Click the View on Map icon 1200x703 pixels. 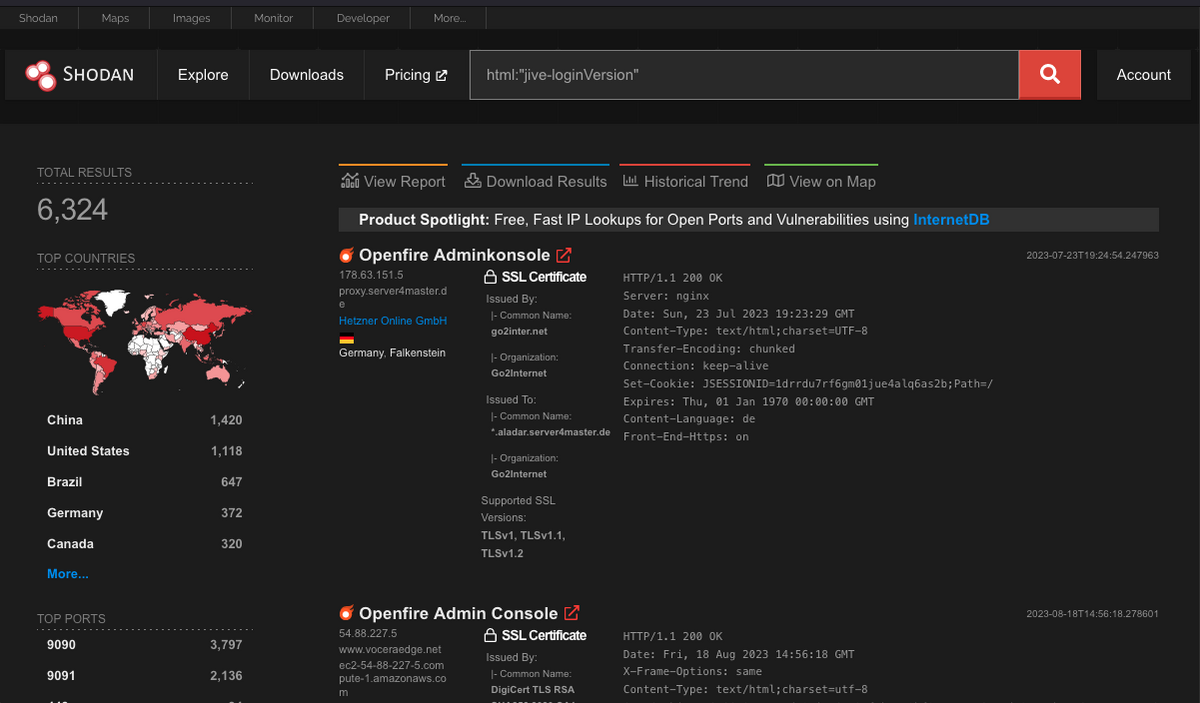point(775,180)
